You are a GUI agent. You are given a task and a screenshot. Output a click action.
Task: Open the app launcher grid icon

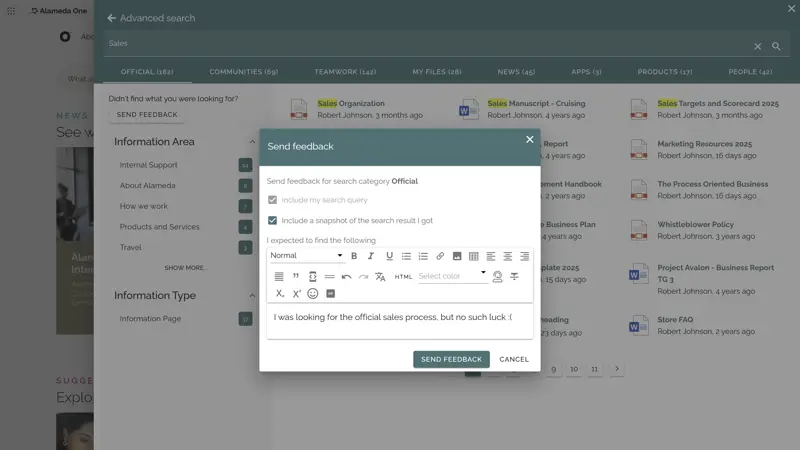click(11, 11)
